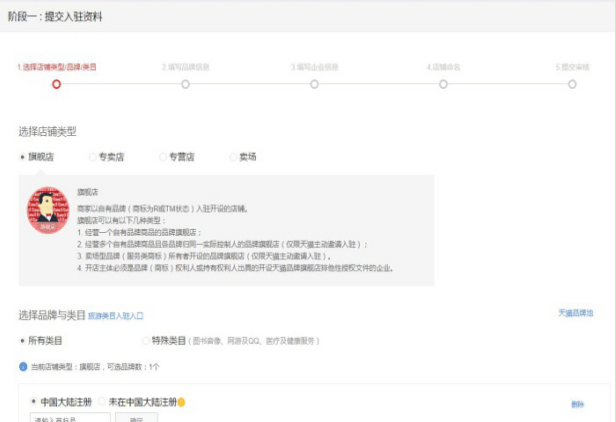Click the step 3 填写企业信息 circle
Viewport: 616px width, 422px height.
314,84
